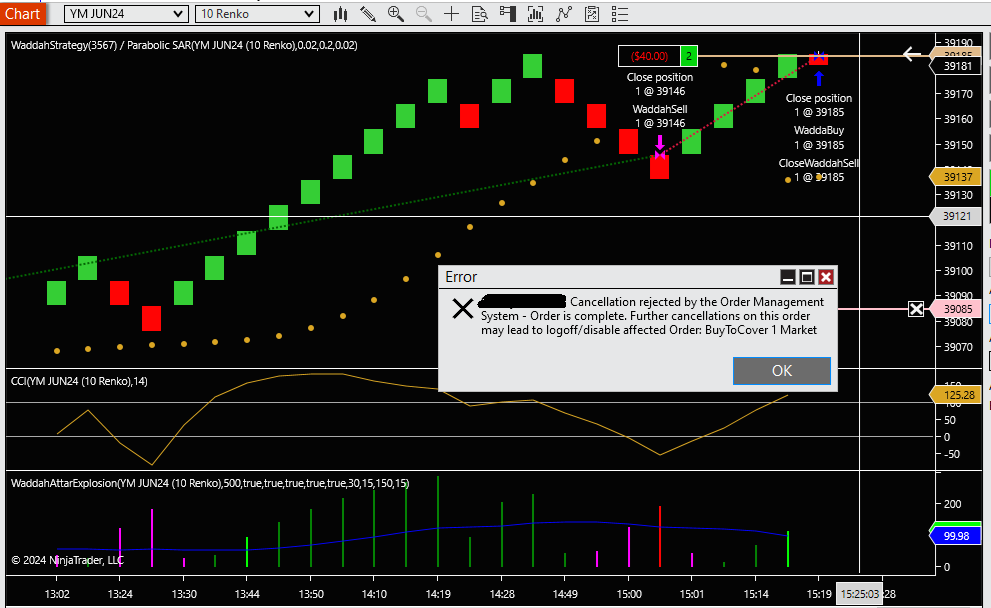Select the WaddahStrategy(3567) / Parabolic SAR label
The height and width of the screenshot is (608, 991).
tap(184, 45)
